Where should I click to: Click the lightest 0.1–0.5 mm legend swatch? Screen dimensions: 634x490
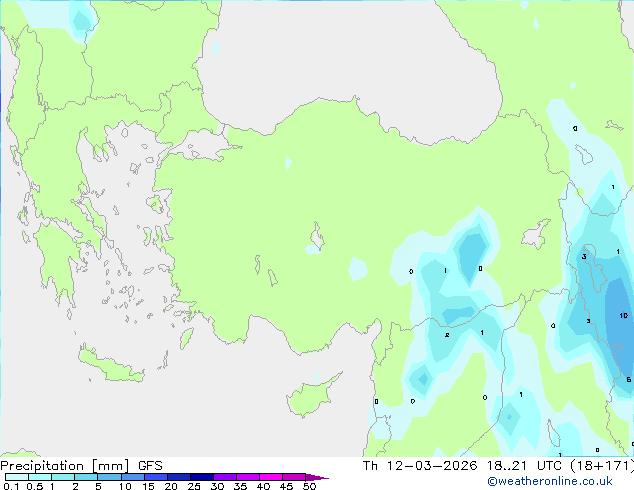pos(17,477)
